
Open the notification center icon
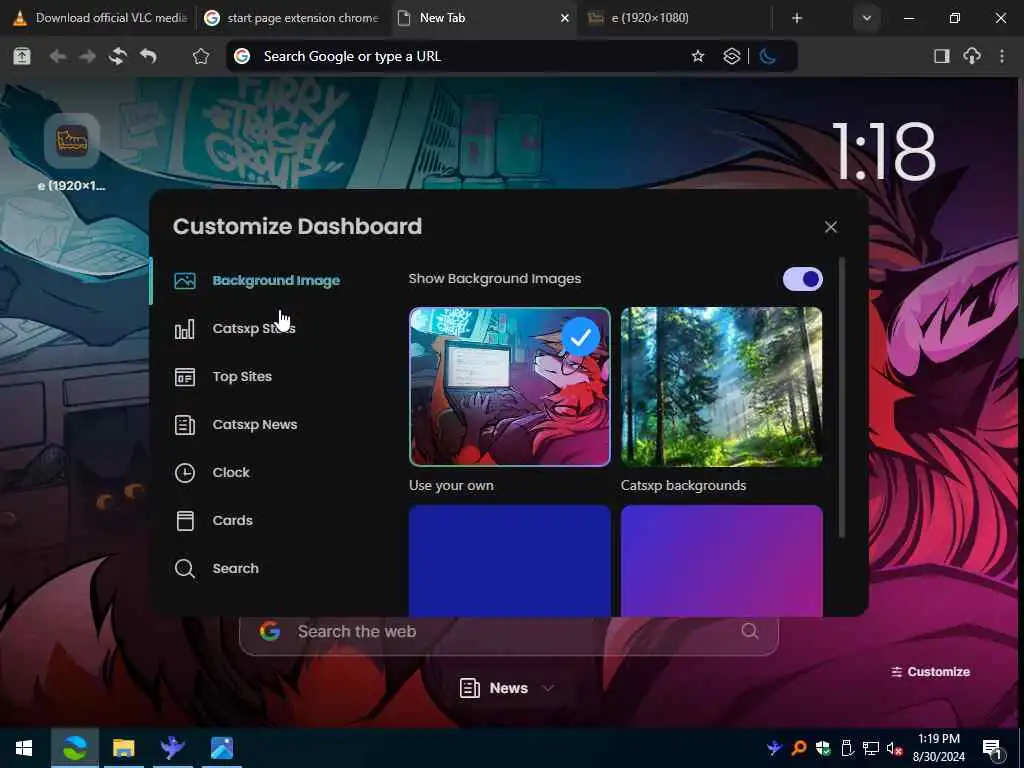[993, 749]
